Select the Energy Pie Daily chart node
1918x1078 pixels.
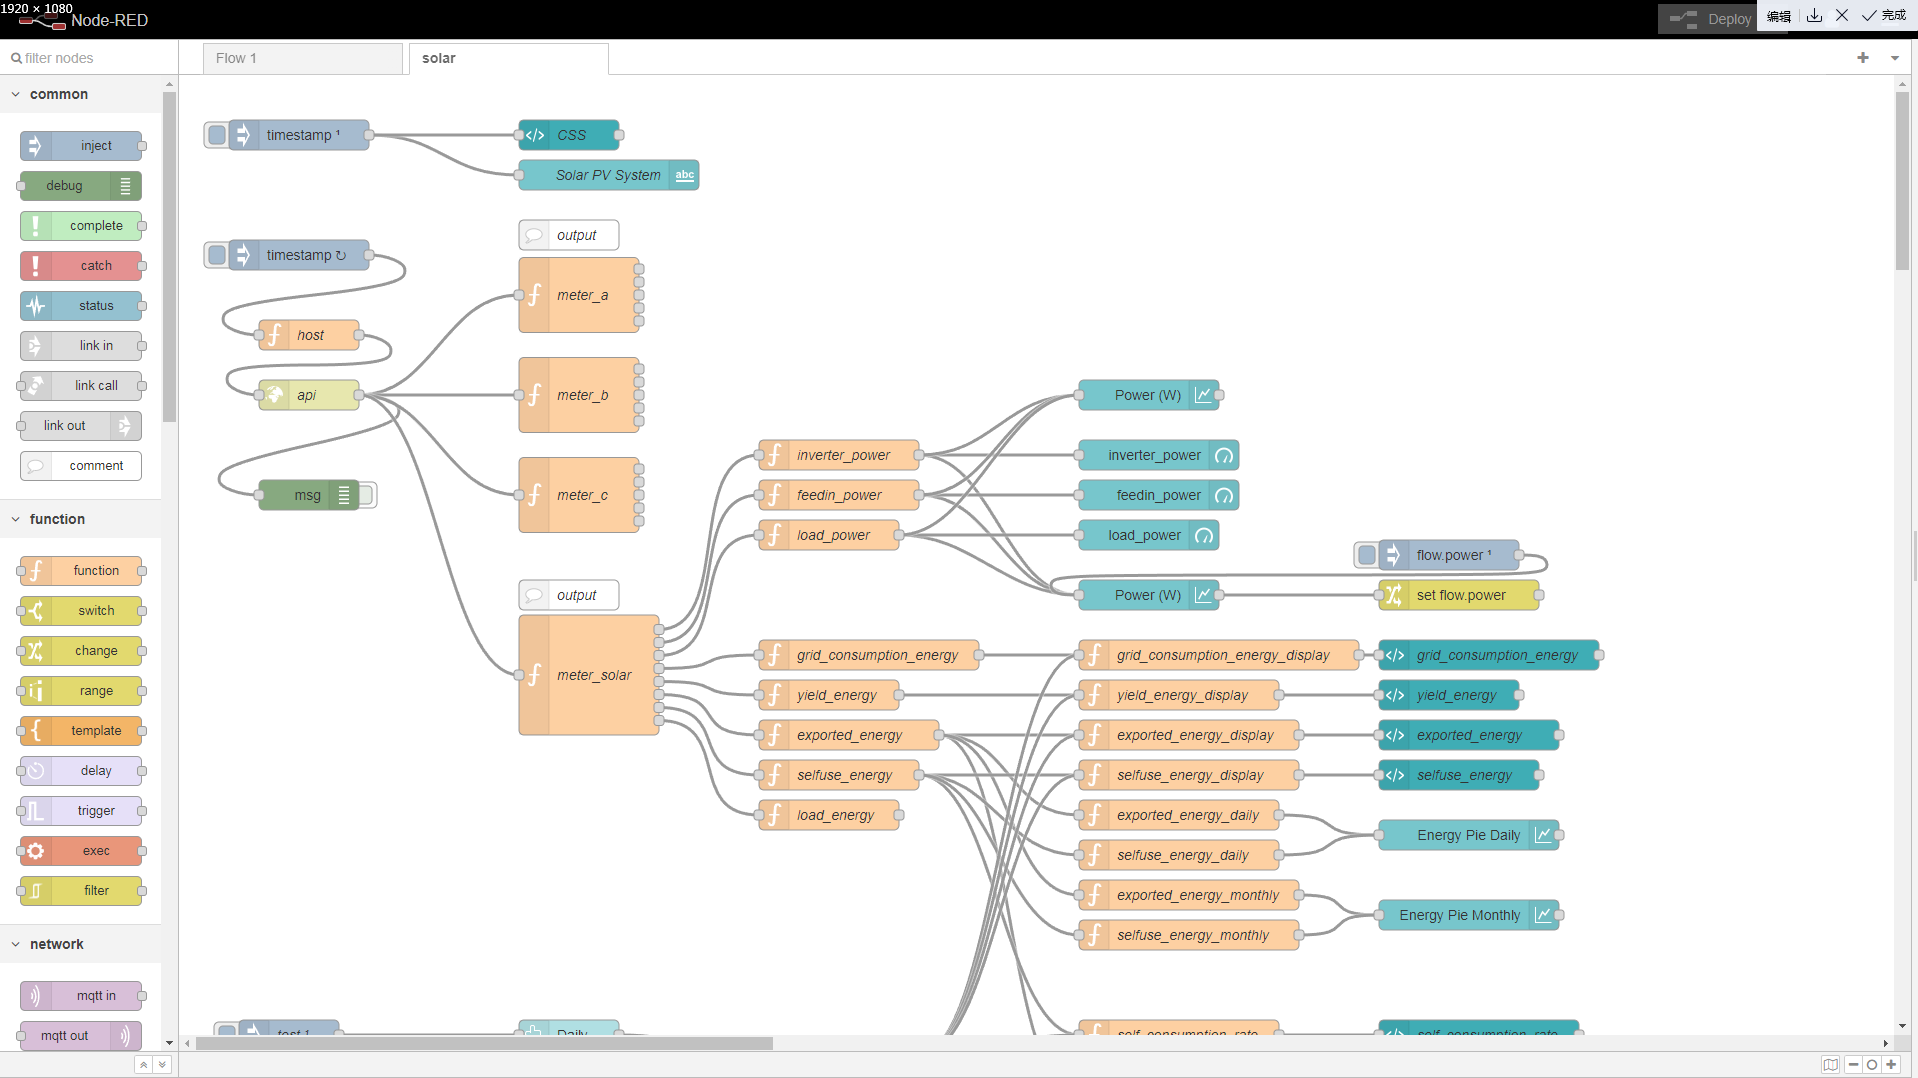tap(1468, 835)
